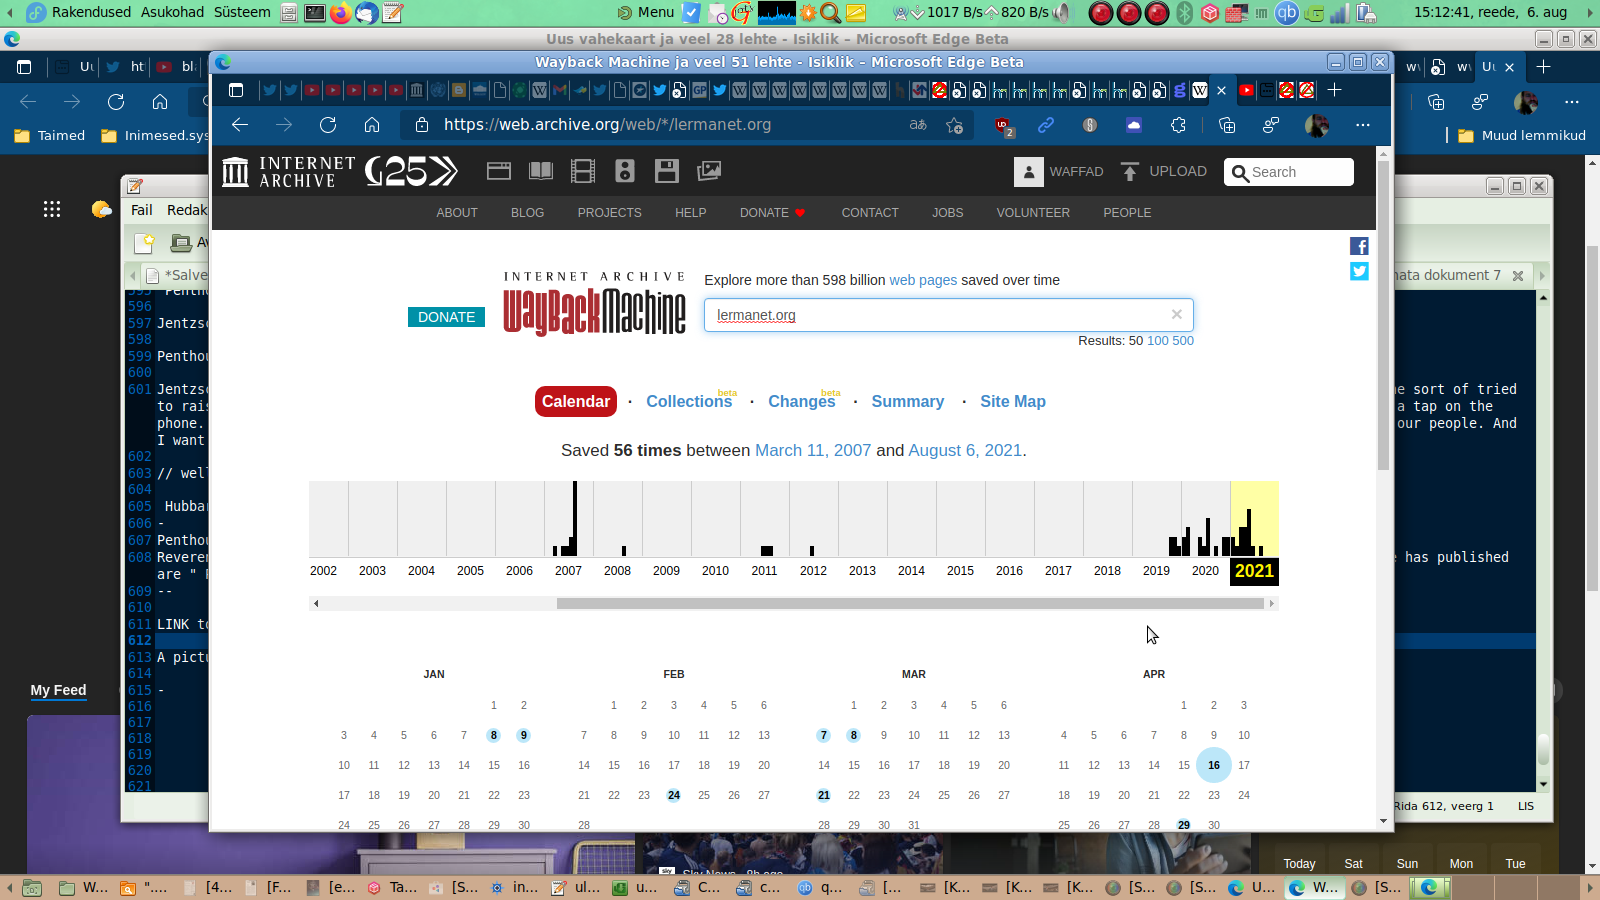Image resolution: width=1600 pixels, height=900 pixels.
Task: Select year 2020 on the timeline
Action: click(1205, 571)
